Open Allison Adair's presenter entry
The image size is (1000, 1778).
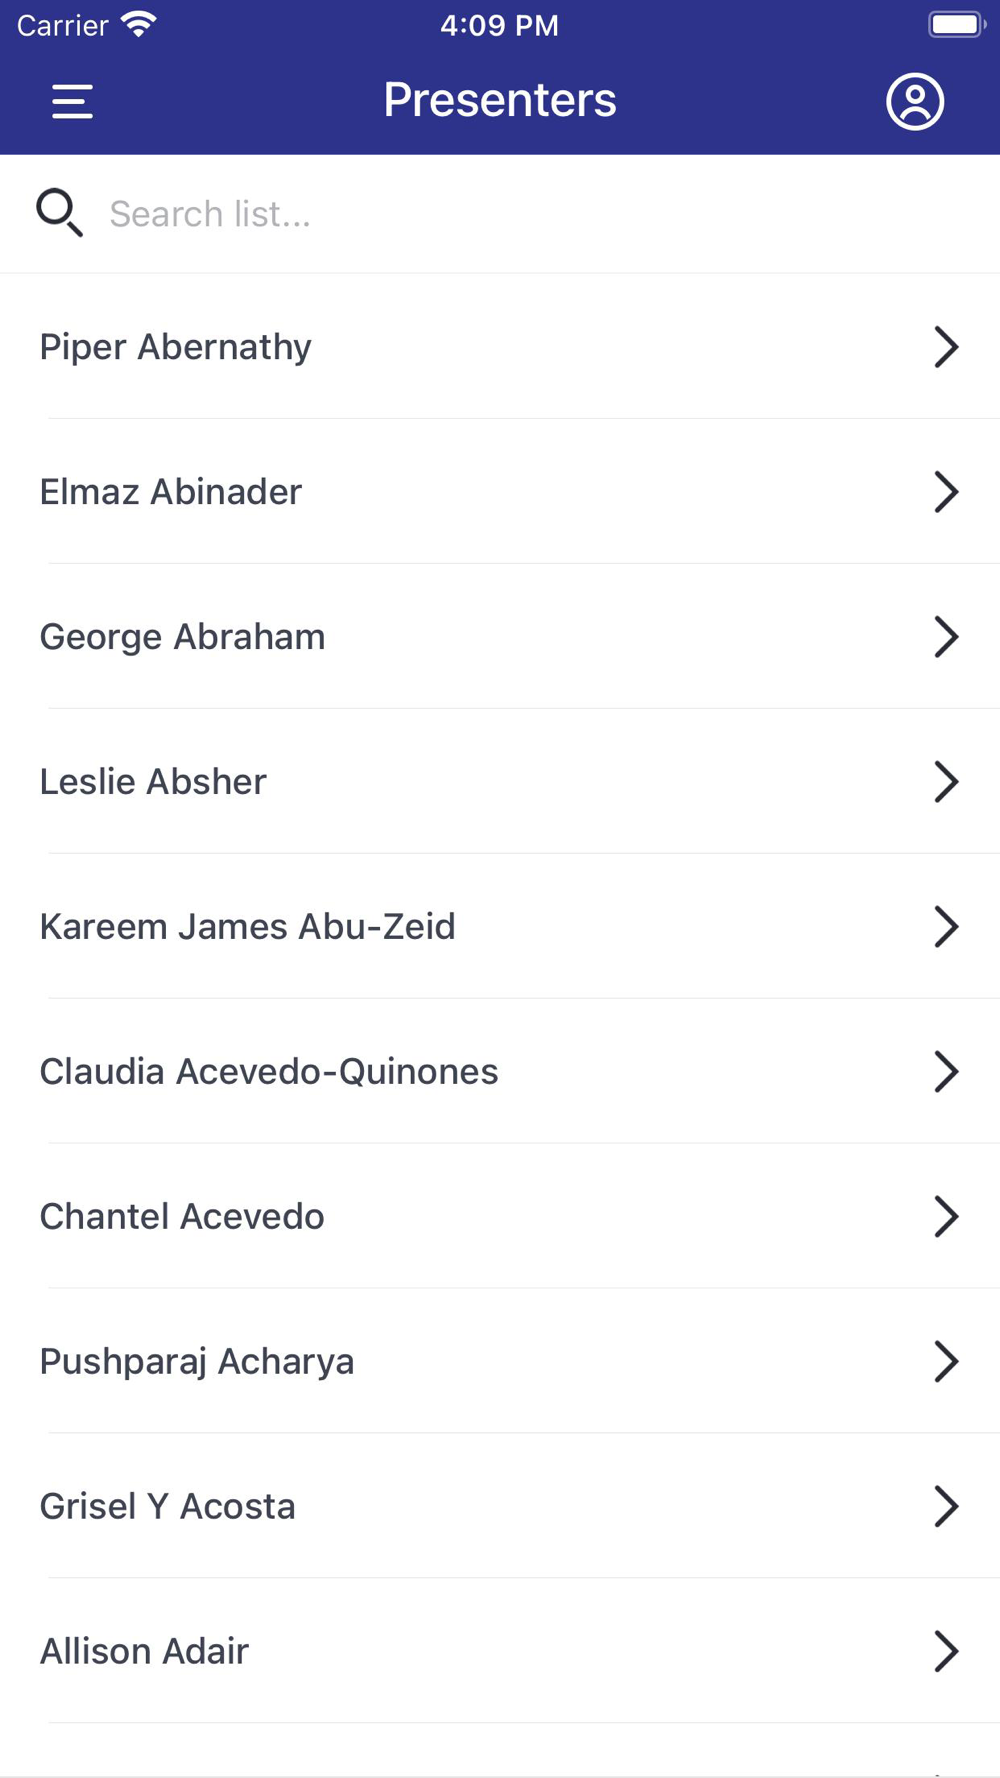click(145, 1652)
